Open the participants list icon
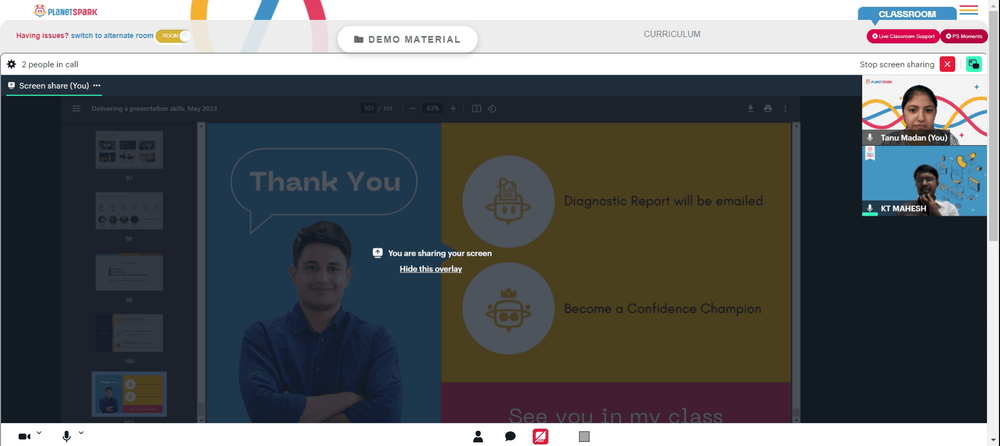This screenshot has width=1000, height=446. click(x=478, y=436)
